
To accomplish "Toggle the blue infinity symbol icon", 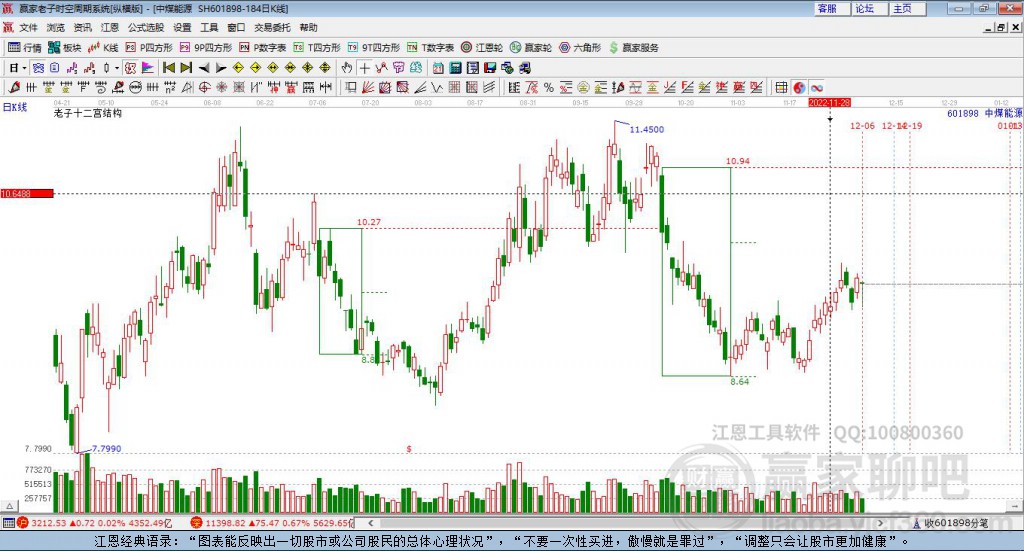I will pyautogui.click(x=816, y=87).
